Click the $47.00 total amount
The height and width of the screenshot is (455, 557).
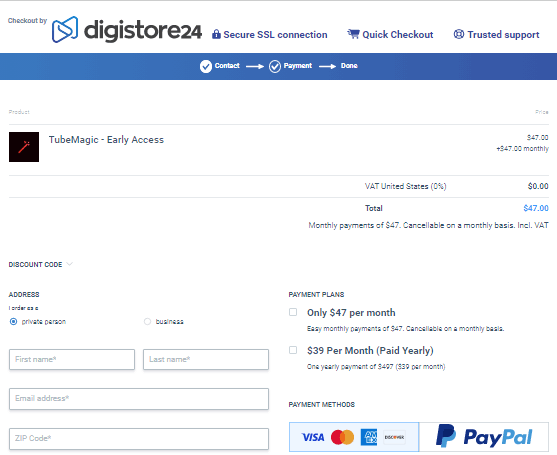pos(536,208)
